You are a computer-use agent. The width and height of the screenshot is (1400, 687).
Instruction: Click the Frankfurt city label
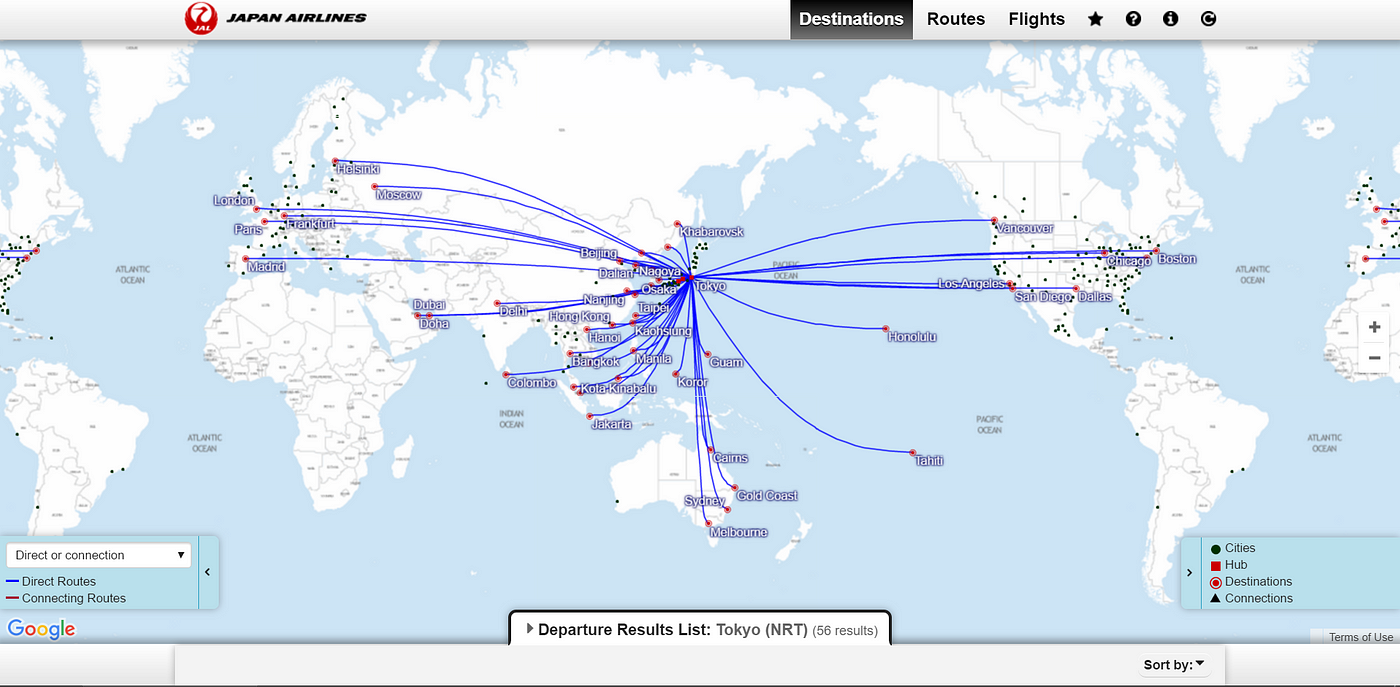point(311,224)
